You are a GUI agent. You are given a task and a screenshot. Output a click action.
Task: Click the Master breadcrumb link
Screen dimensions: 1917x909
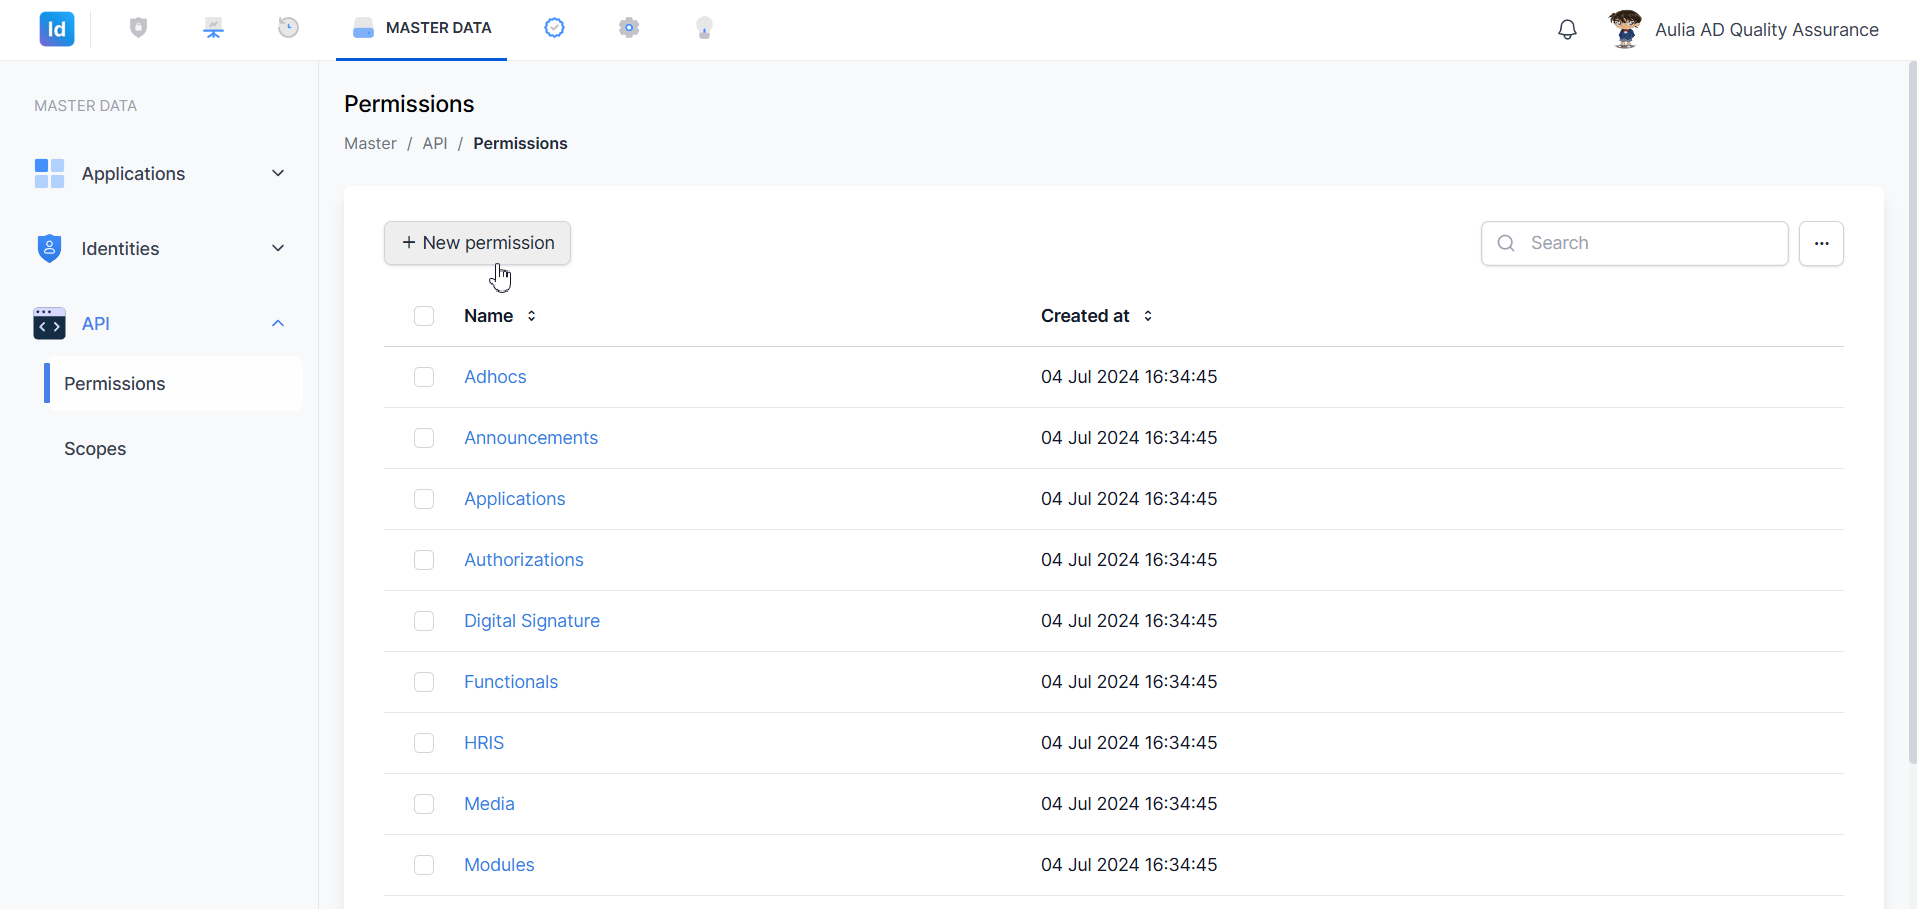click(x=370, y=144)
